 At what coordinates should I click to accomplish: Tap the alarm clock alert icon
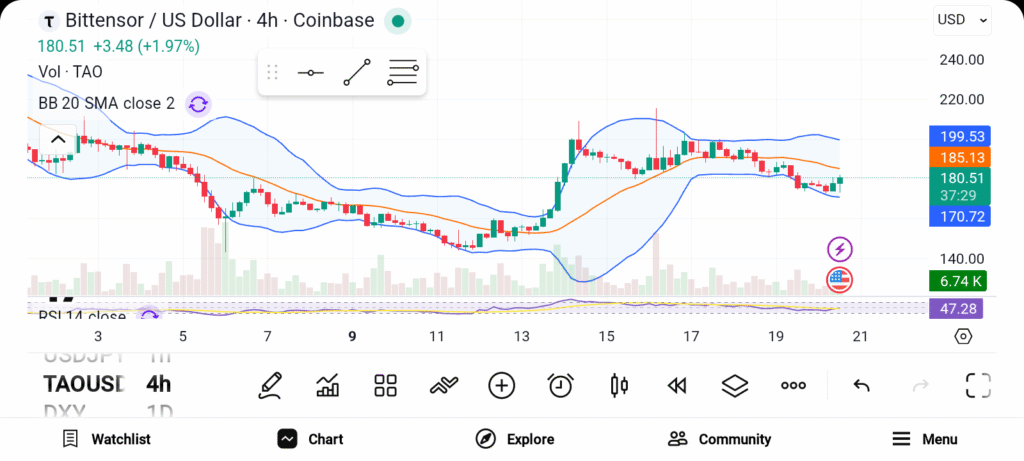coord(560,385)
